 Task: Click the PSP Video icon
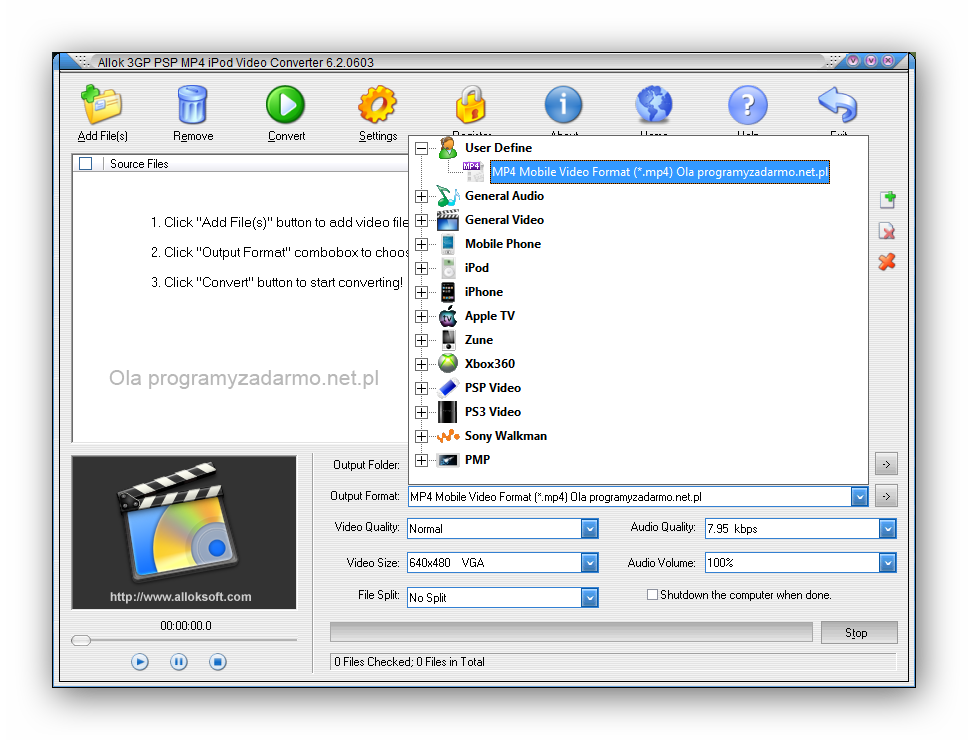pos(448,388)
